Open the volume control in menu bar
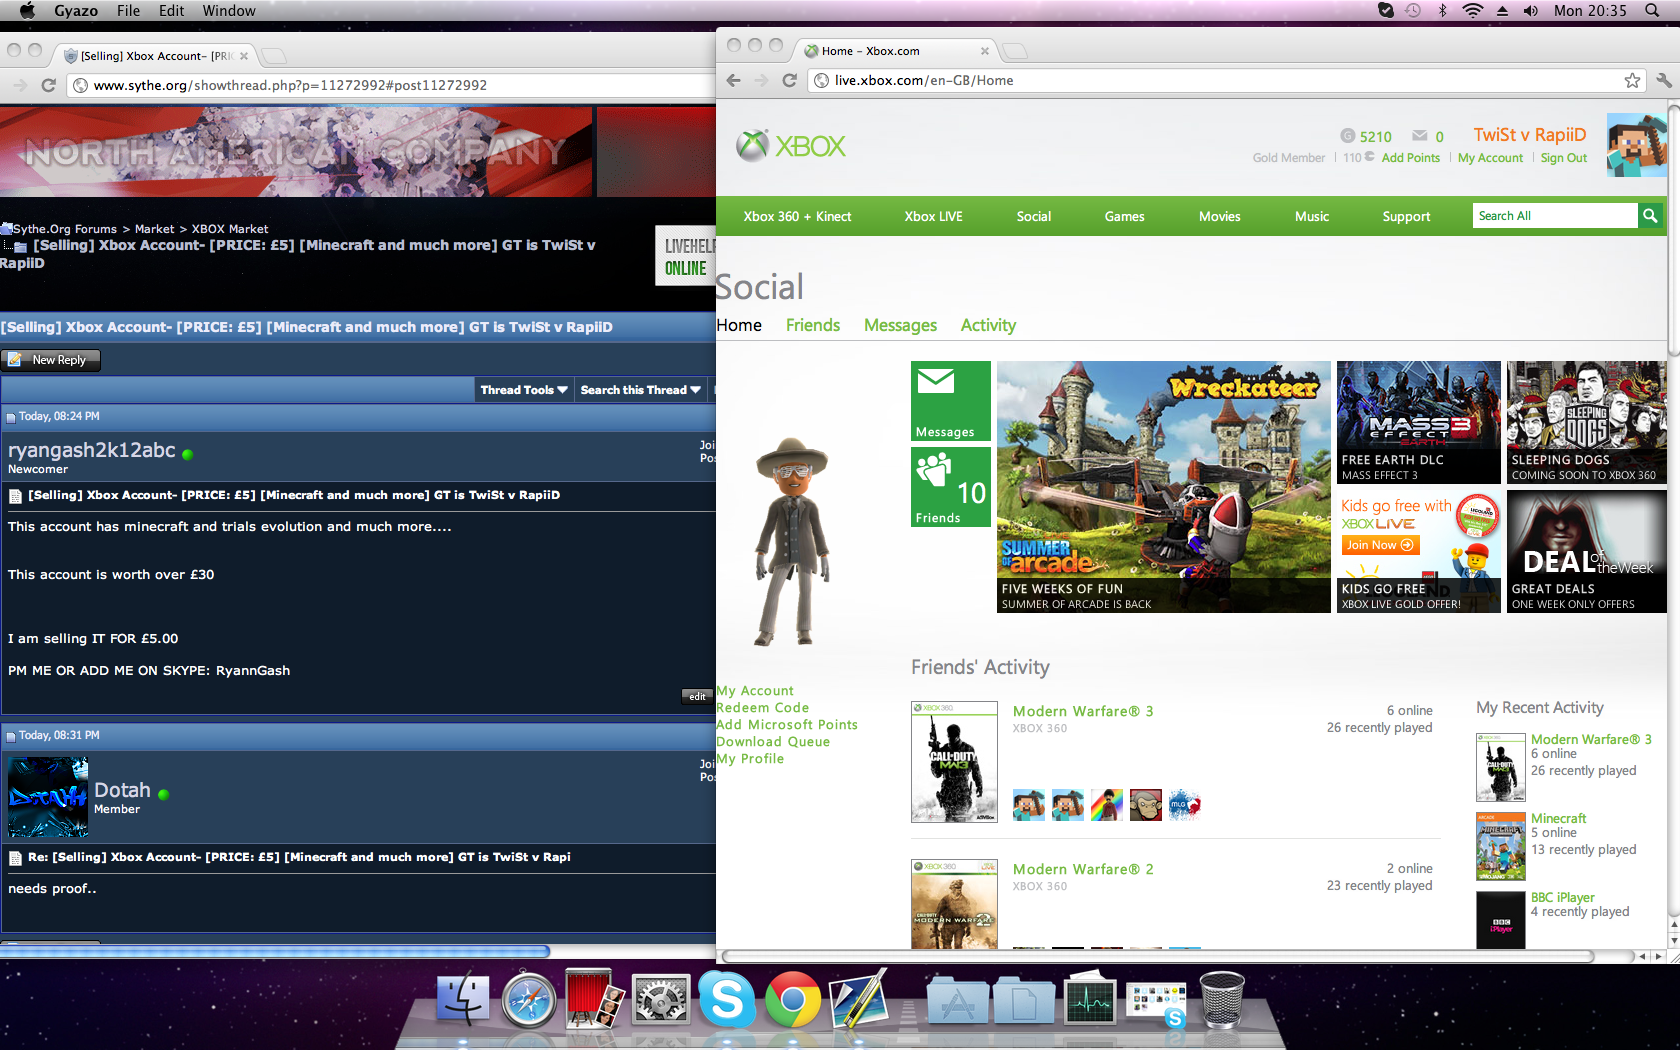This screenshot has width=1680, height=1050. 1531,10
